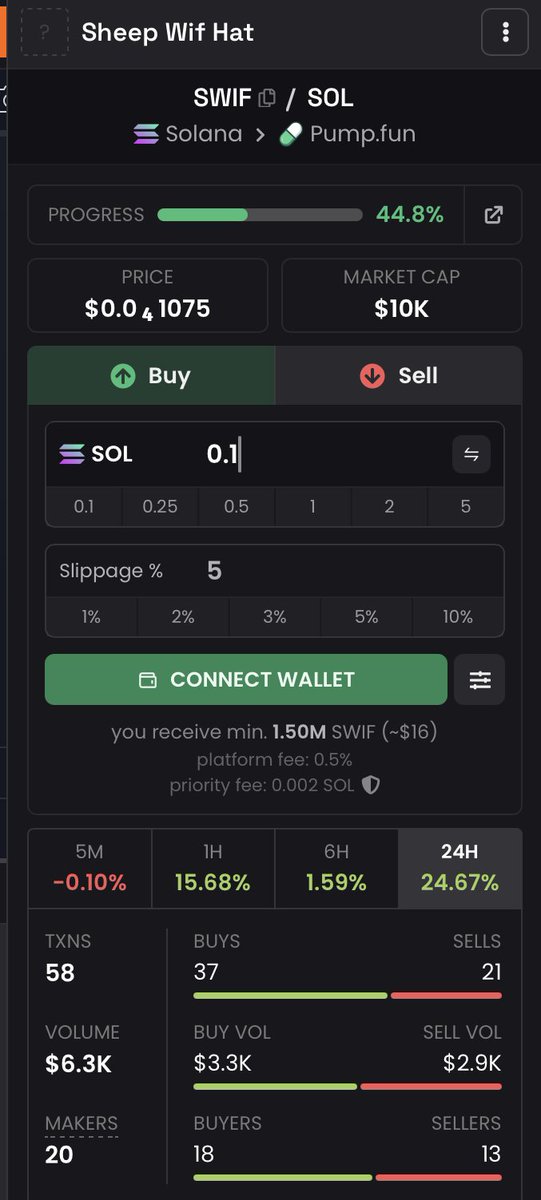Open the three-dot options menu
Viewport: 541px width, 1200px height.
point(505,32)
